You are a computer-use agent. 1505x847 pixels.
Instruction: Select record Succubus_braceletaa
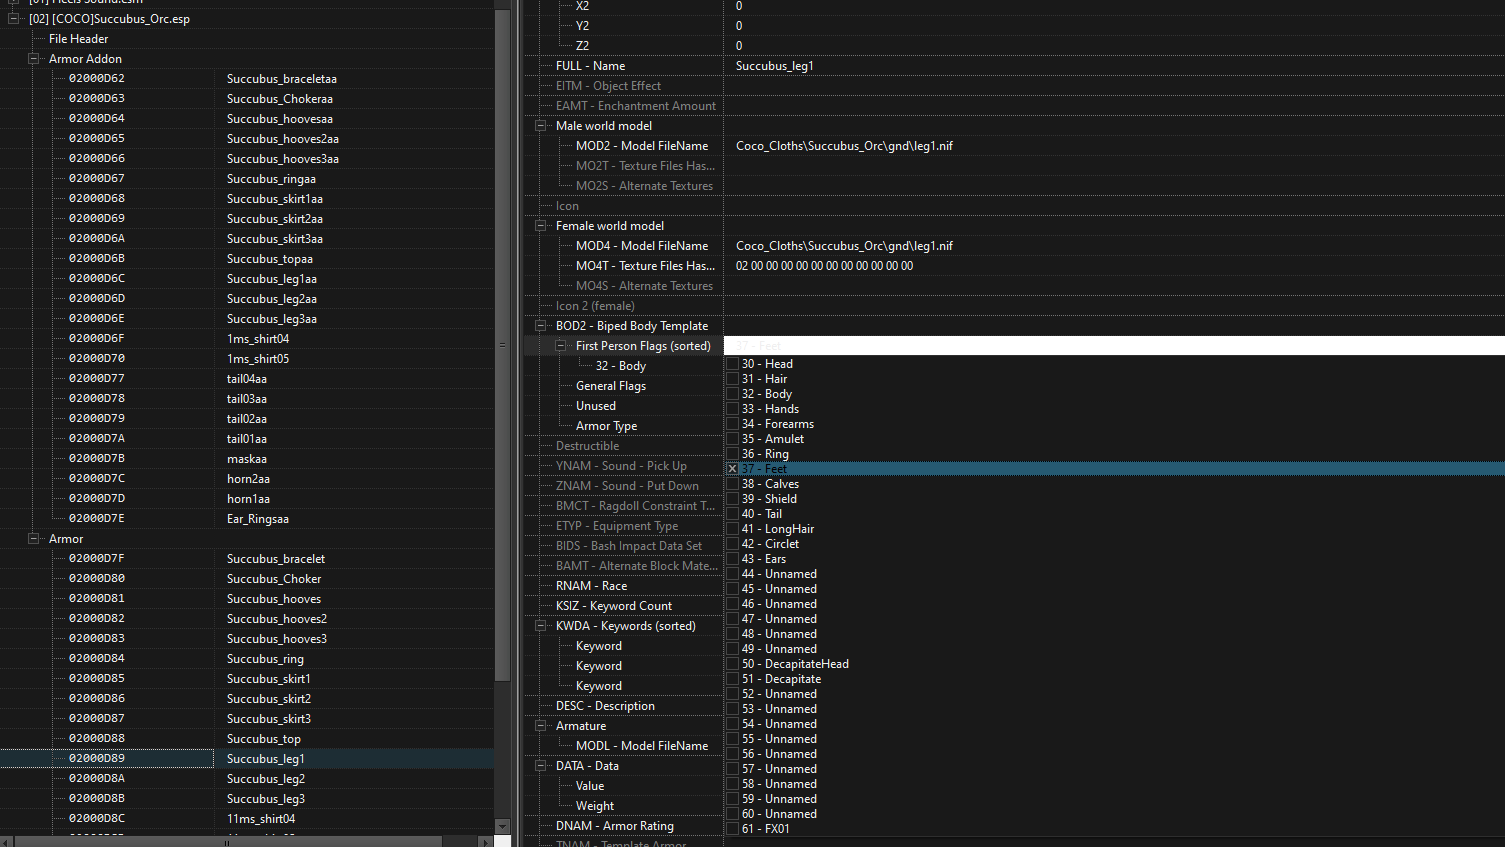[282, 79]
